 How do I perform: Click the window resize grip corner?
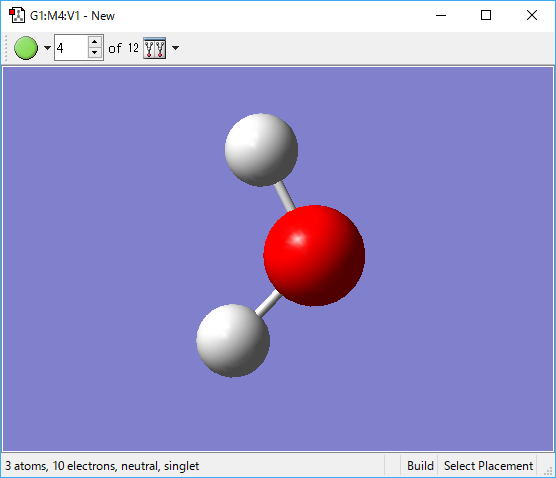click(x=549, y=471)
